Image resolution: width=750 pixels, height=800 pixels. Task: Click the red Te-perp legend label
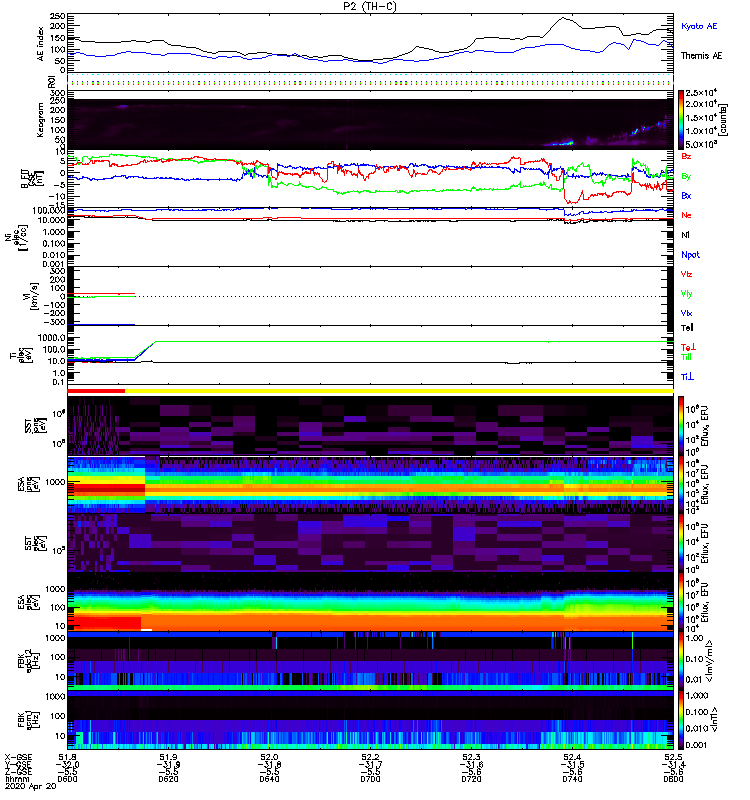tap(688, 347)
